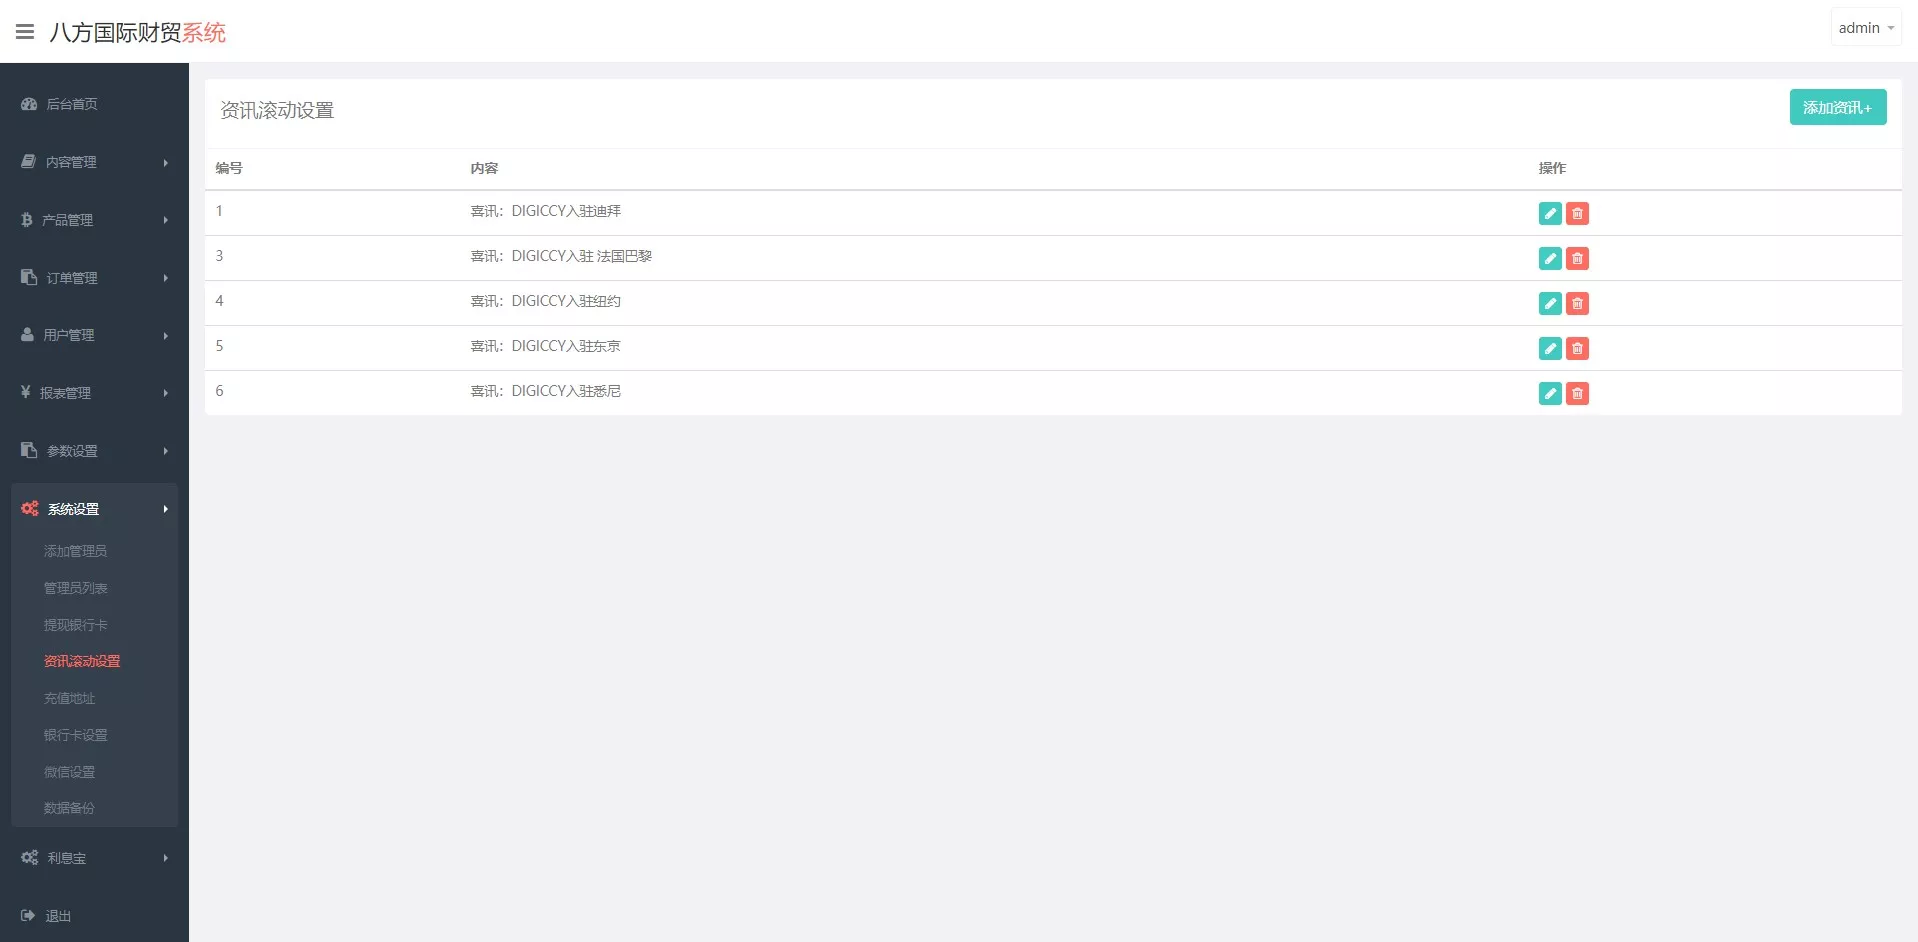Click the hamburger menu icon in header
The image size is (1918, 942).
25,32
